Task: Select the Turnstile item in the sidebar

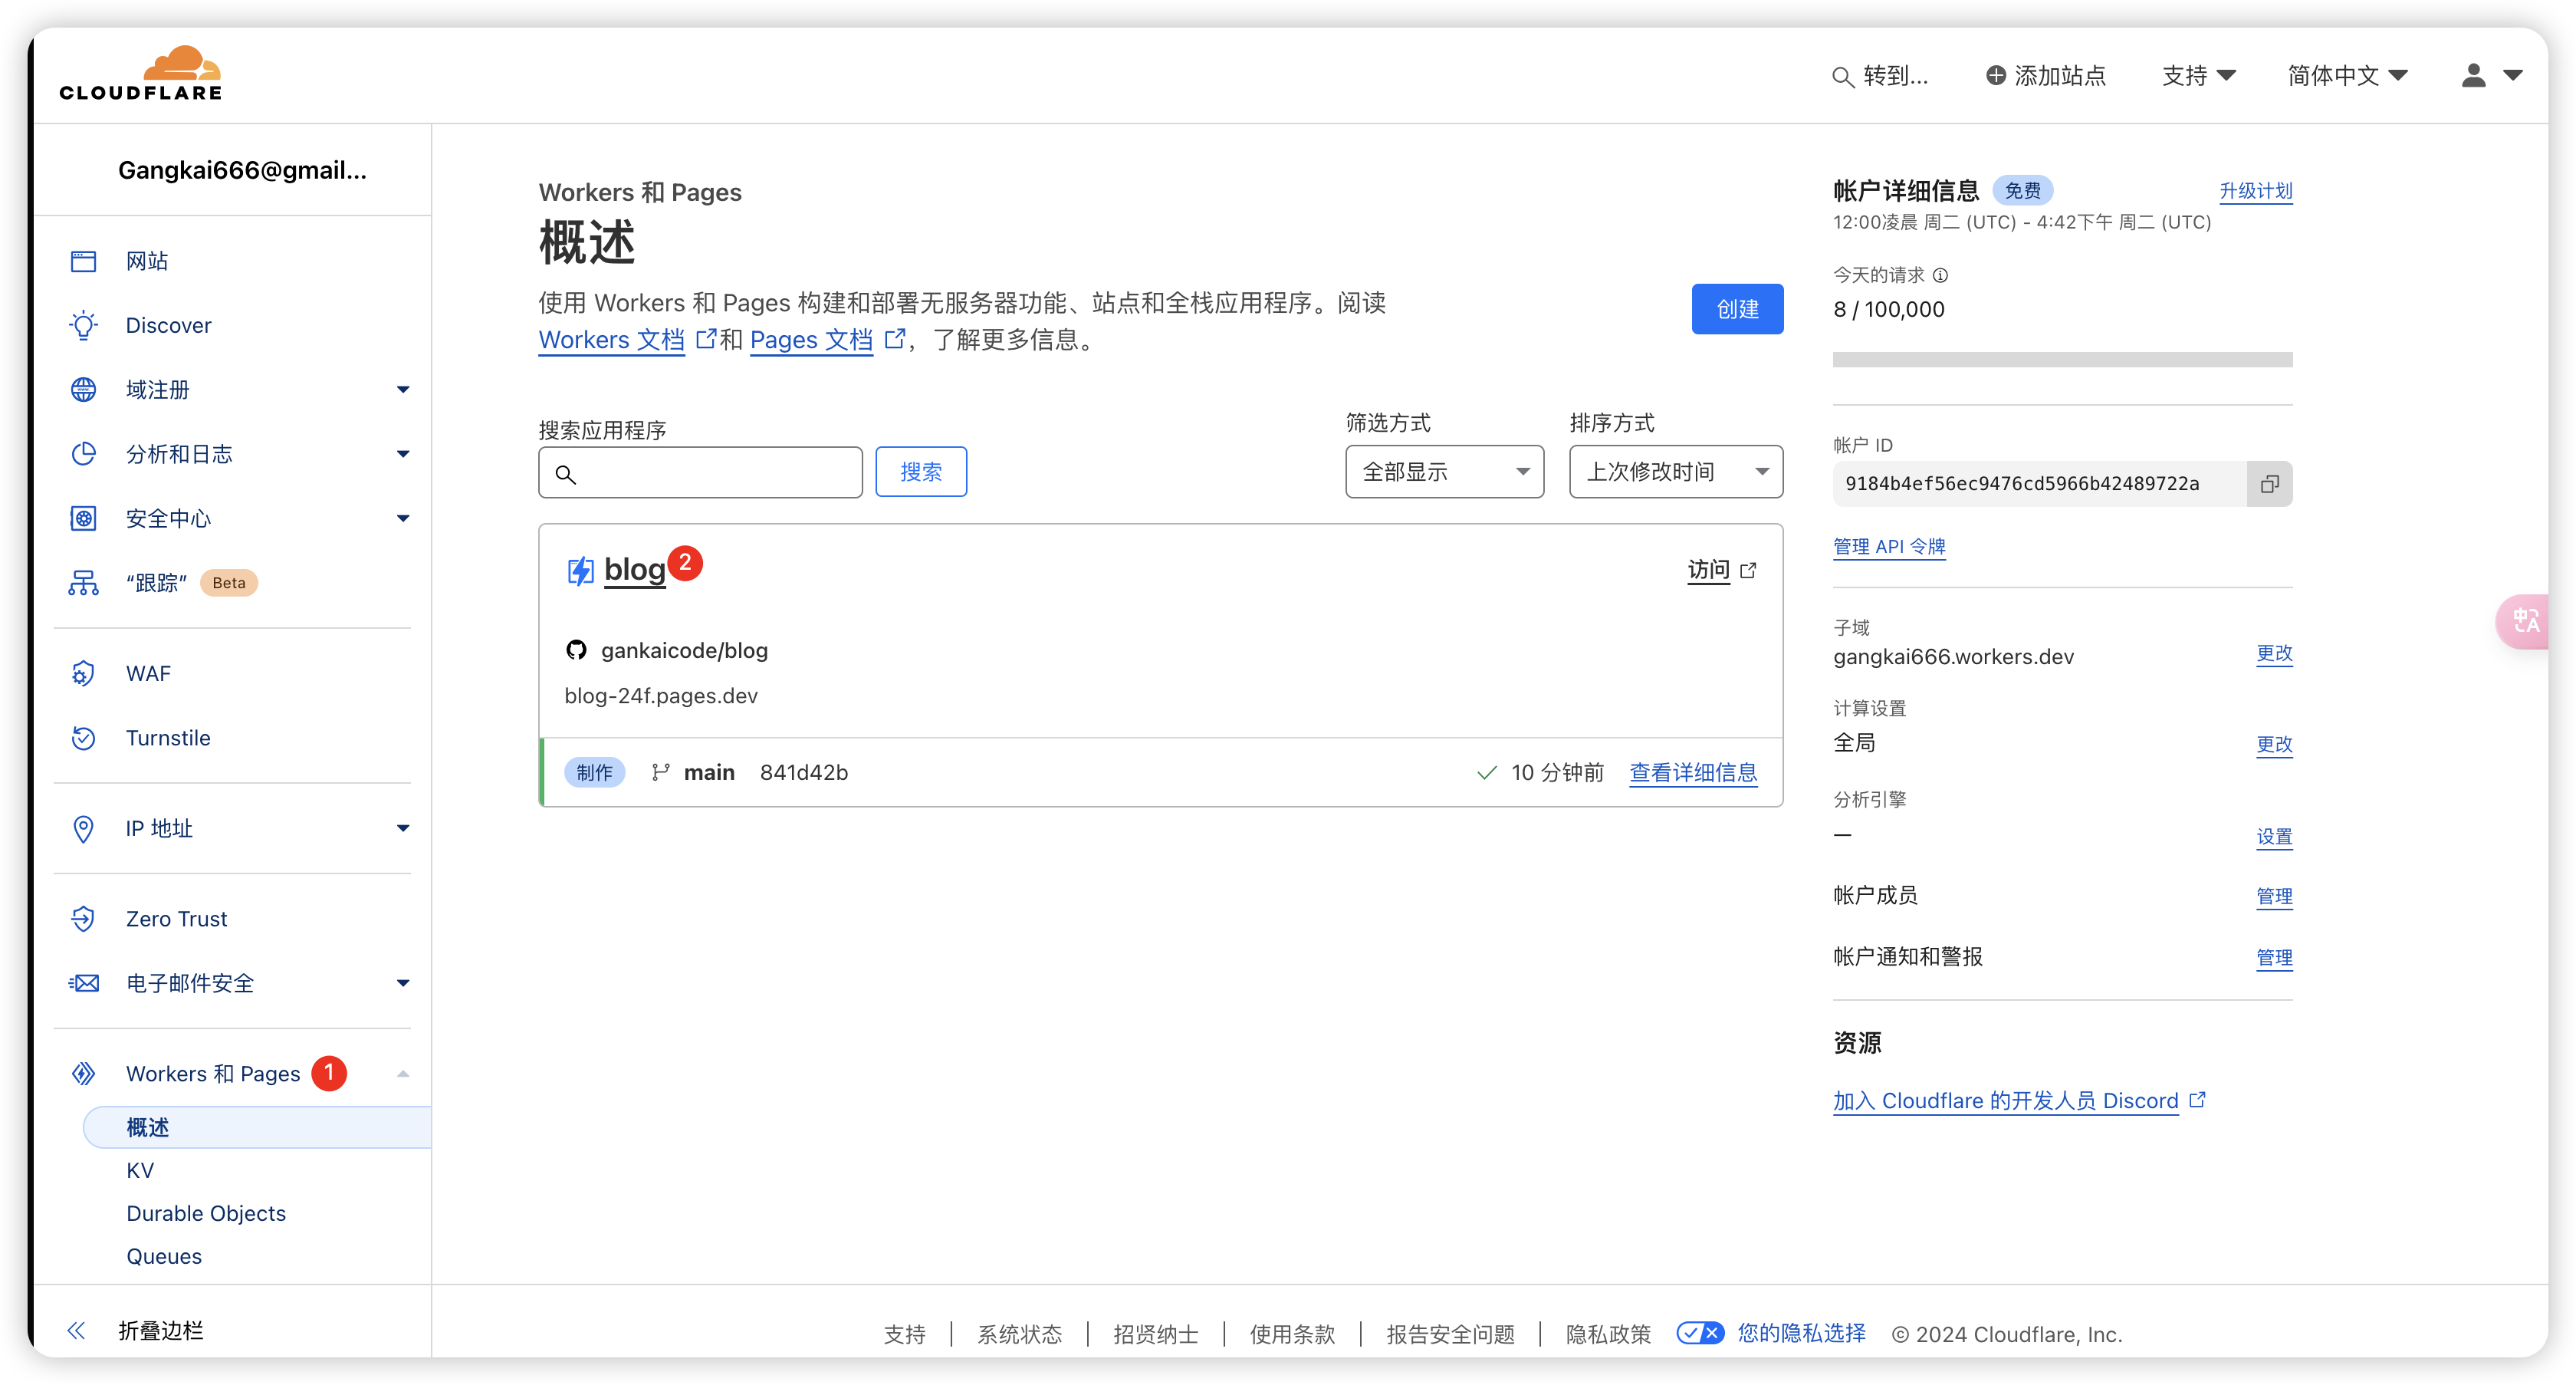Action: tap(167, 738)
